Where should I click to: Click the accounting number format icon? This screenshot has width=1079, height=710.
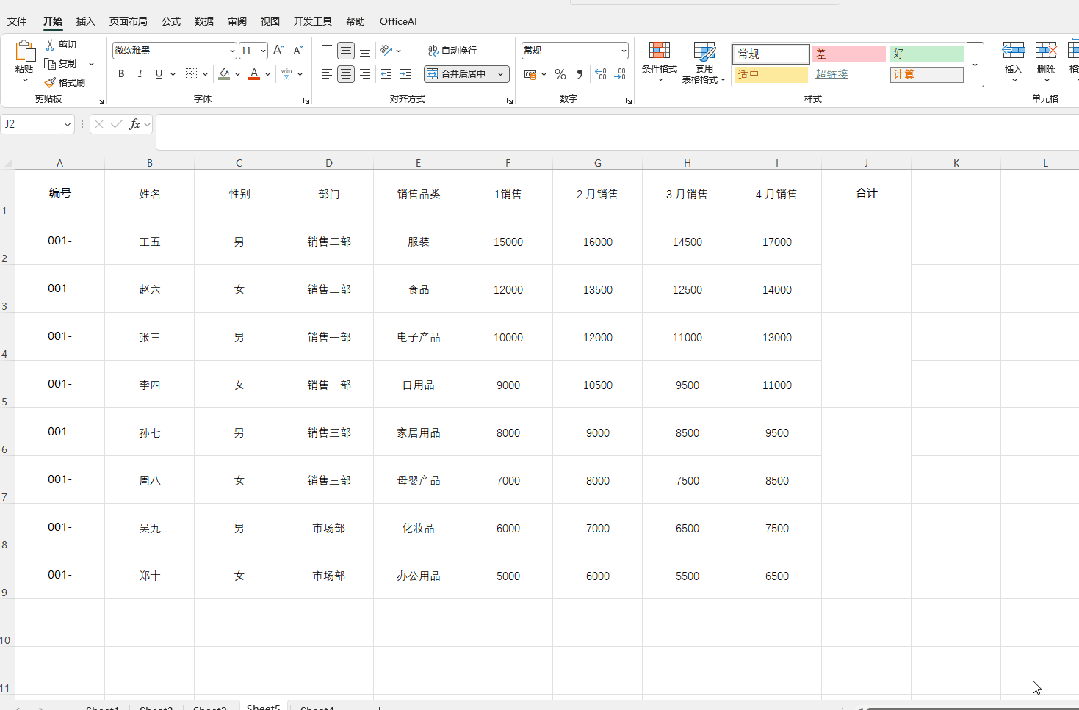point(530,74)
